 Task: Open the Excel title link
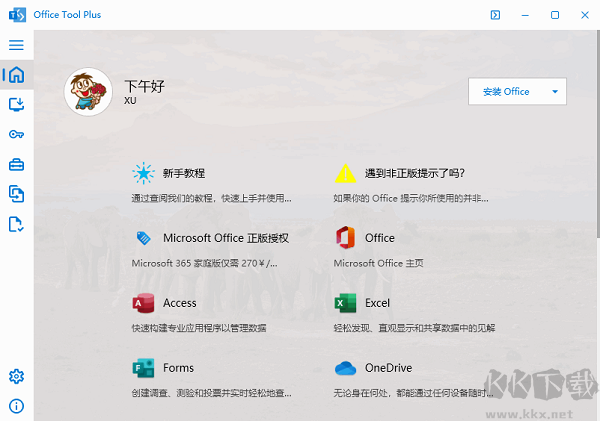(x=377, y=303)
